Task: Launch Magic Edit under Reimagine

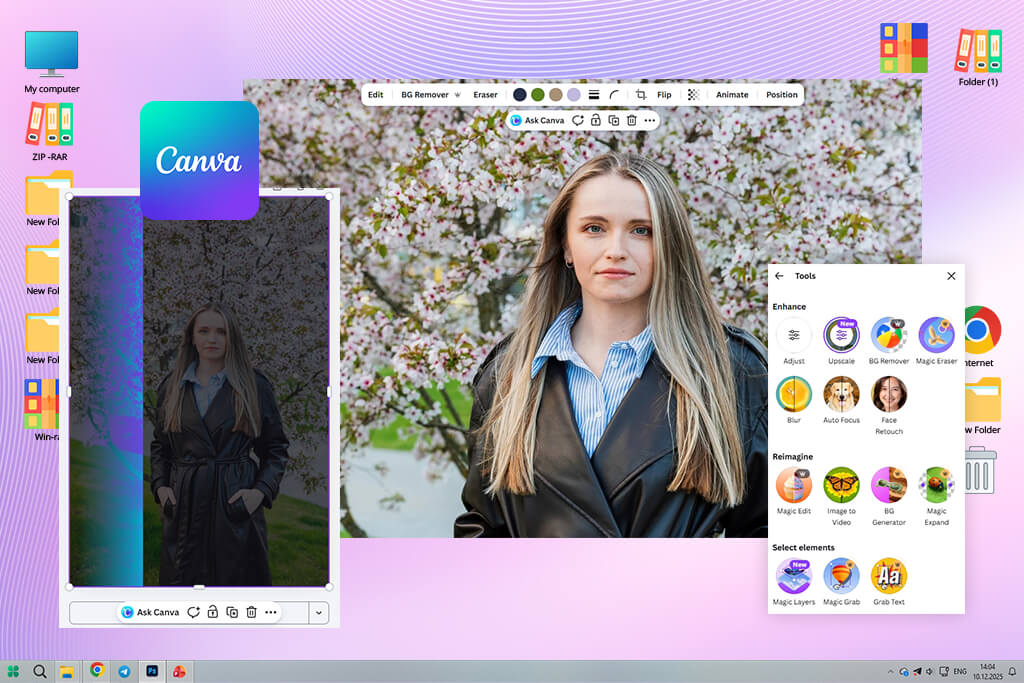Action: (793, 485)
